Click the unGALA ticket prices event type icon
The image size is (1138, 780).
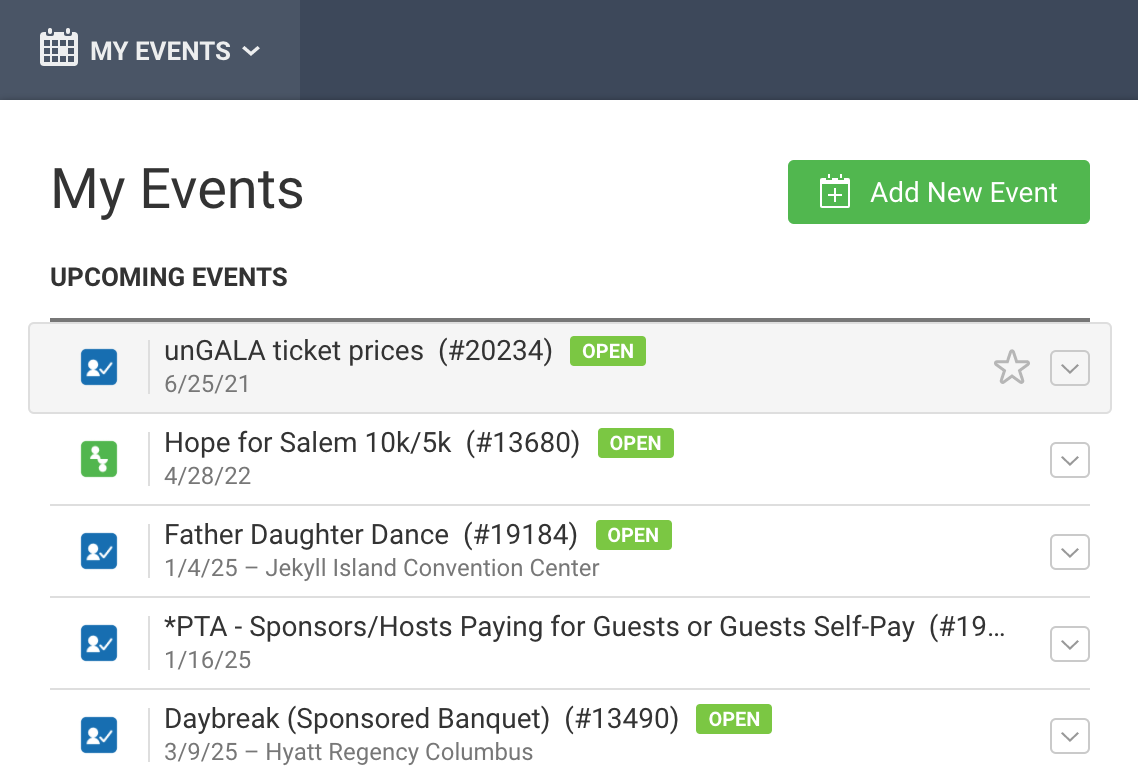pos(99,367)
